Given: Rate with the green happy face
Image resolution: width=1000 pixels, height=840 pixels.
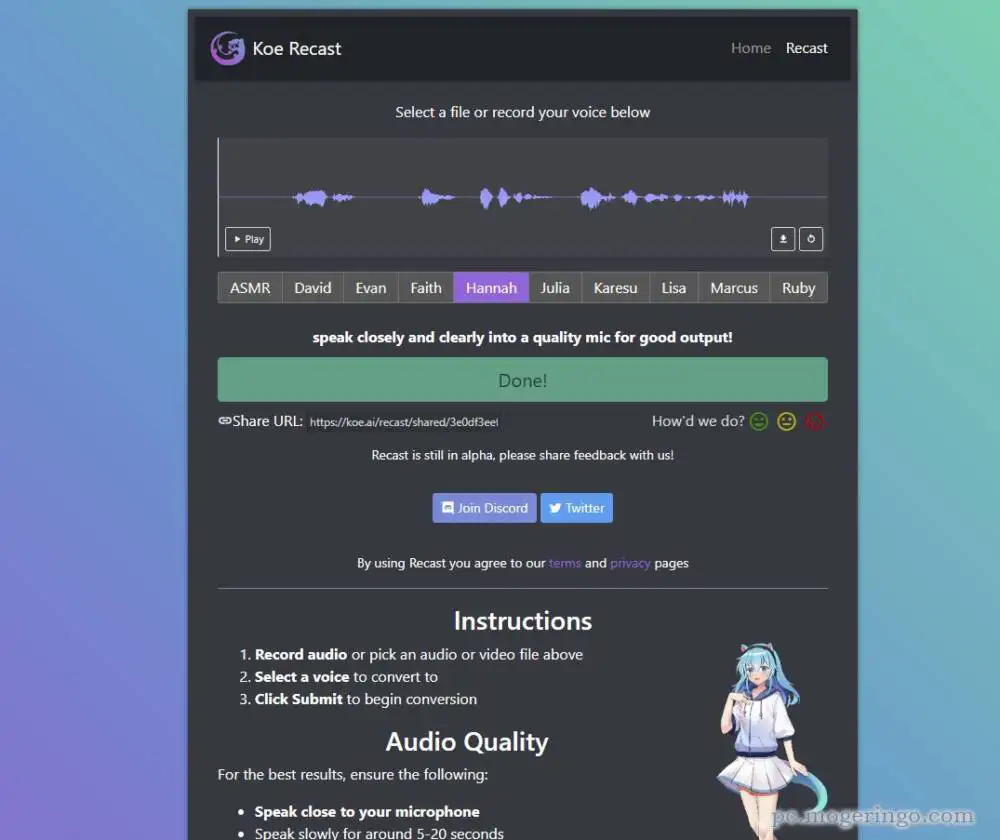Looking at the screenshot, I should click(758, 422).
